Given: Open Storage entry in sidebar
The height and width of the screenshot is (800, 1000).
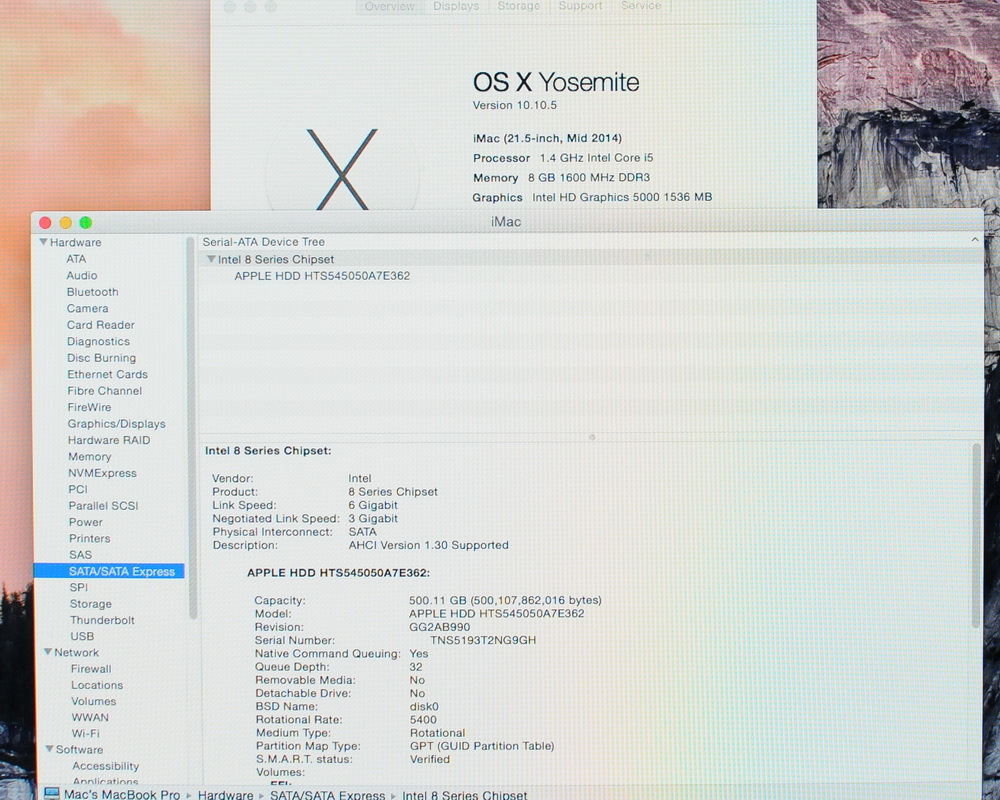Looking at the screenshot, I should pos(91,604).
